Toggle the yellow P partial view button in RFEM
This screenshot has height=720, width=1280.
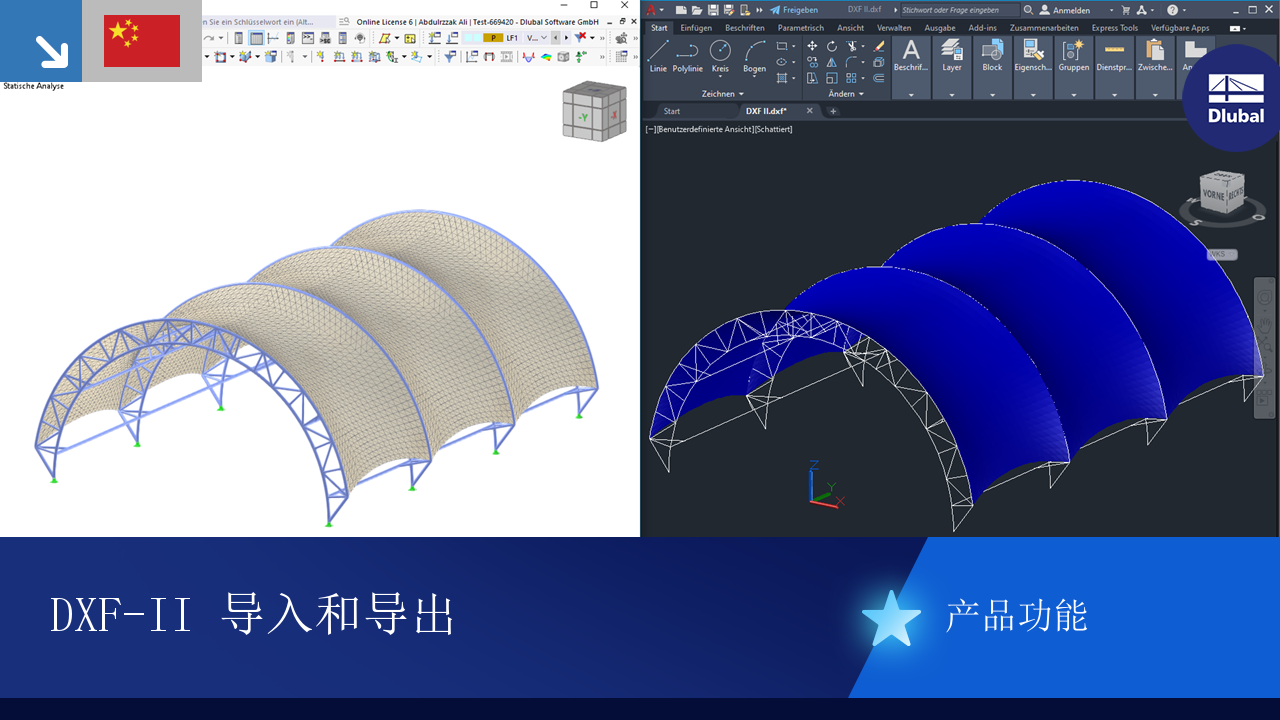[x=494, y=37]
